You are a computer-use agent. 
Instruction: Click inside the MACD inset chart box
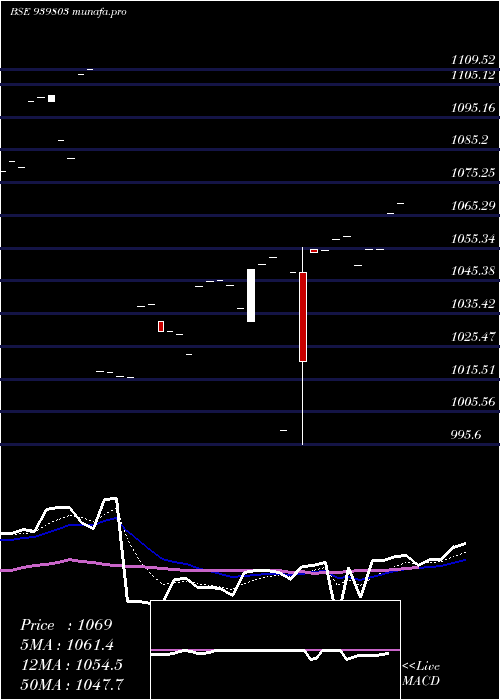[275, 650]
